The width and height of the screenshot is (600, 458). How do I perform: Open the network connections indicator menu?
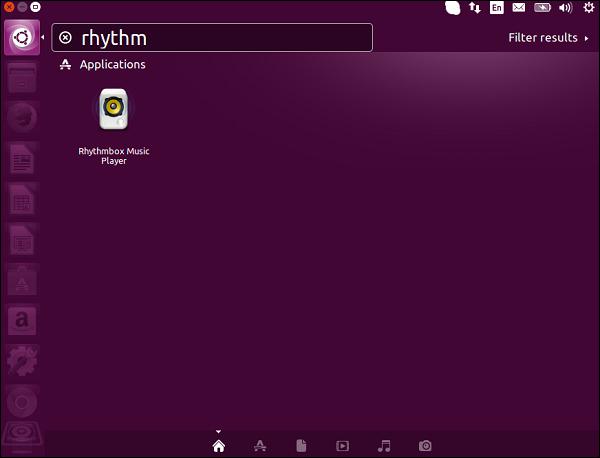point(475,8)
